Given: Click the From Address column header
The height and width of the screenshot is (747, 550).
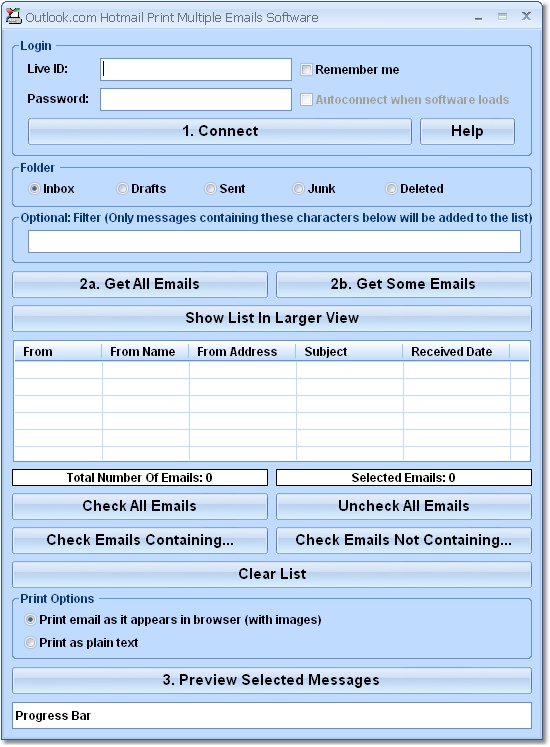Looking at the screenshot, I should tap(242, 352).
